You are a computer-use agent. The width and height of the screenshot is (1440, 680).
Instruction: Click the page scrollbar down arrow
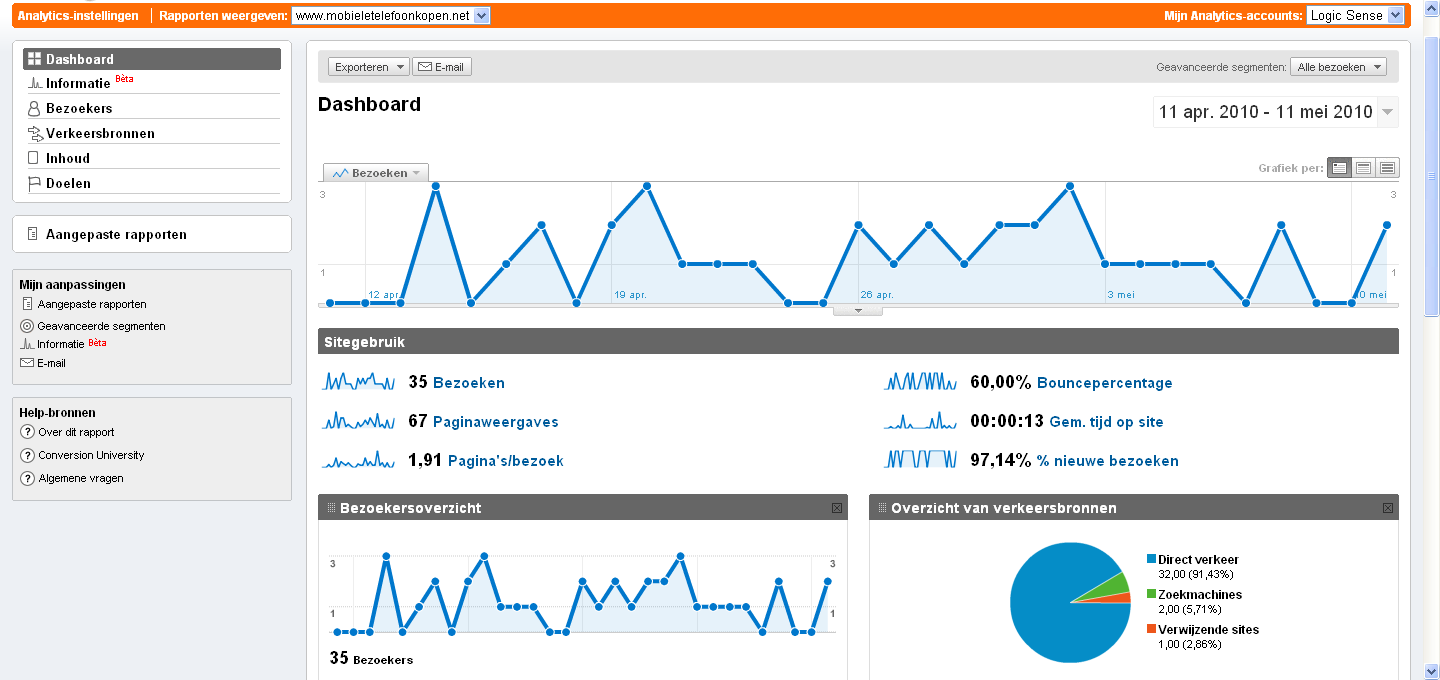coord(1431,670)
